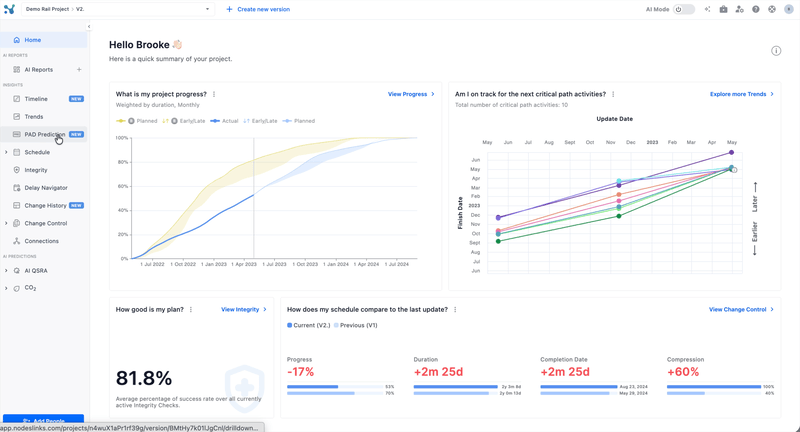The image size is (800, 432).
Task: Expand the Change Control sidebar section
Action: pos(6,224)
